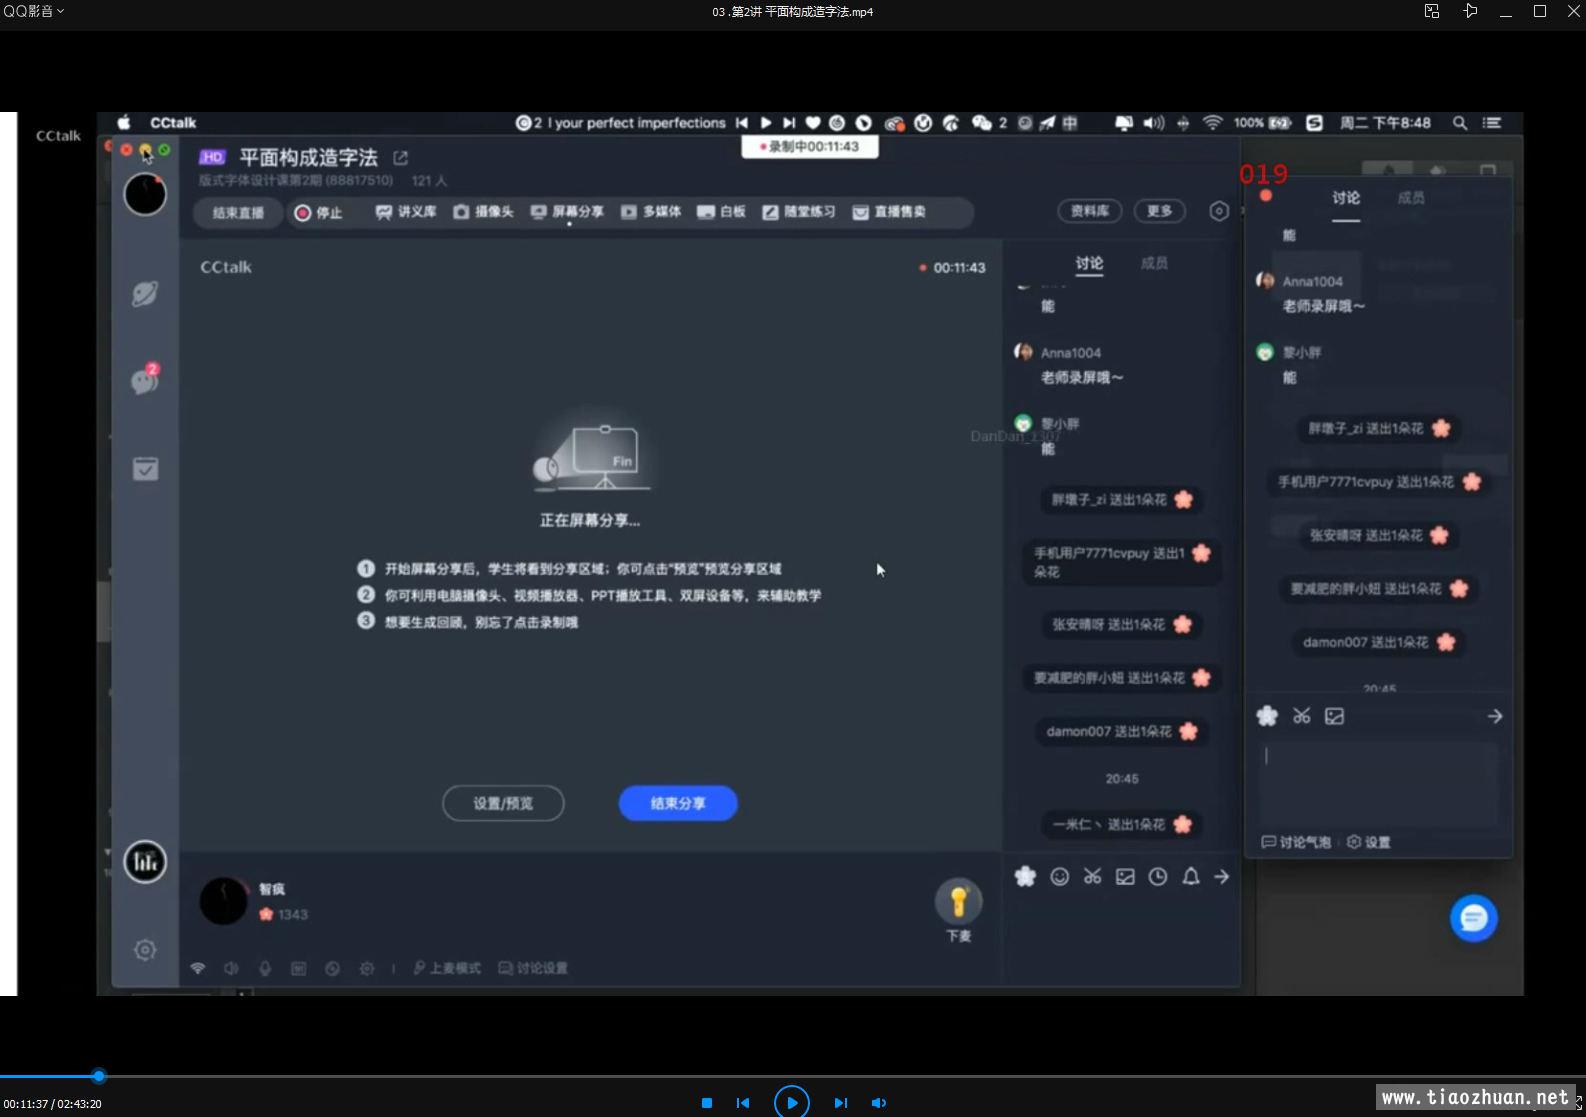The image size is (1586, 1117).
Task: Select 讨论 tab in floating chat panel
Action: [1346, 198]
